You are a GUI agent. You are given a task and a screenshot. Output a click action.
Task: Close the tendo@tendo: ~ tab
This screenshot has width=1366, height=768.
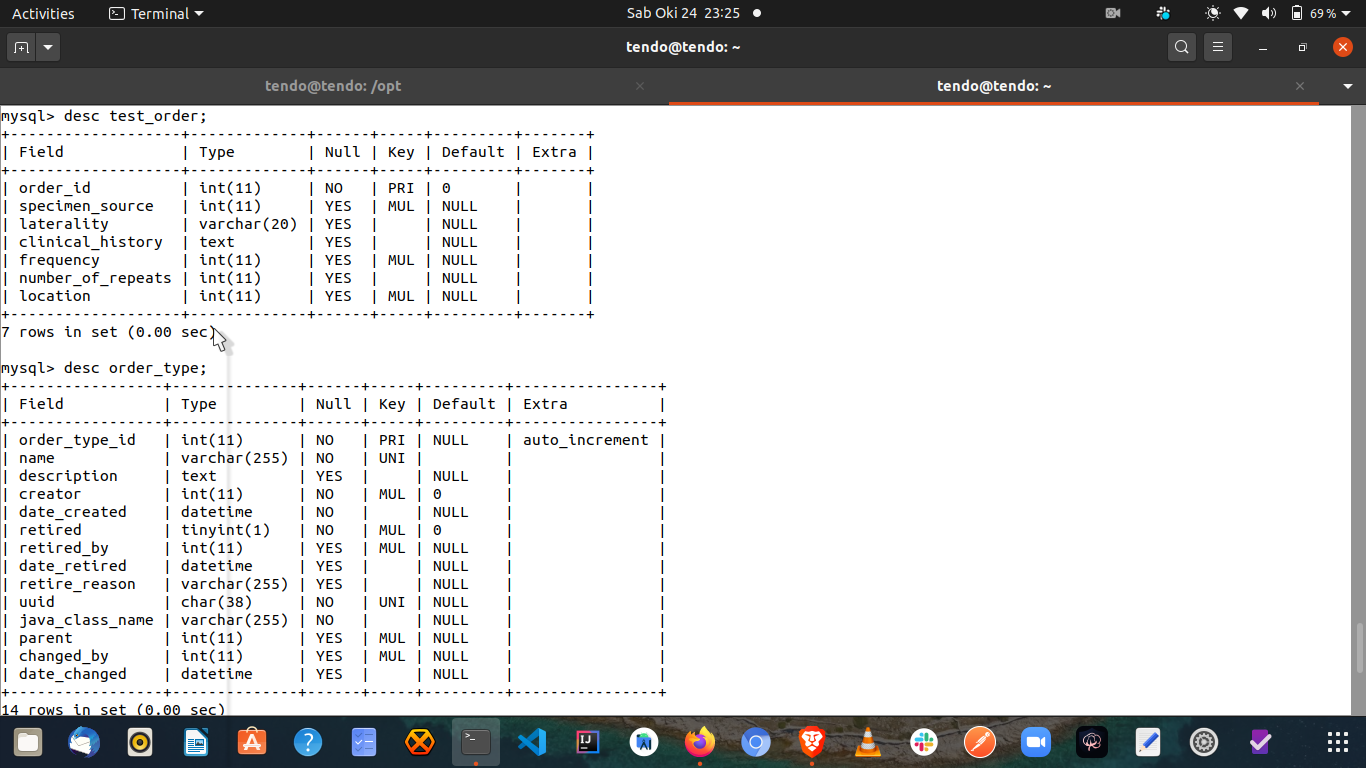(1300, 86)
